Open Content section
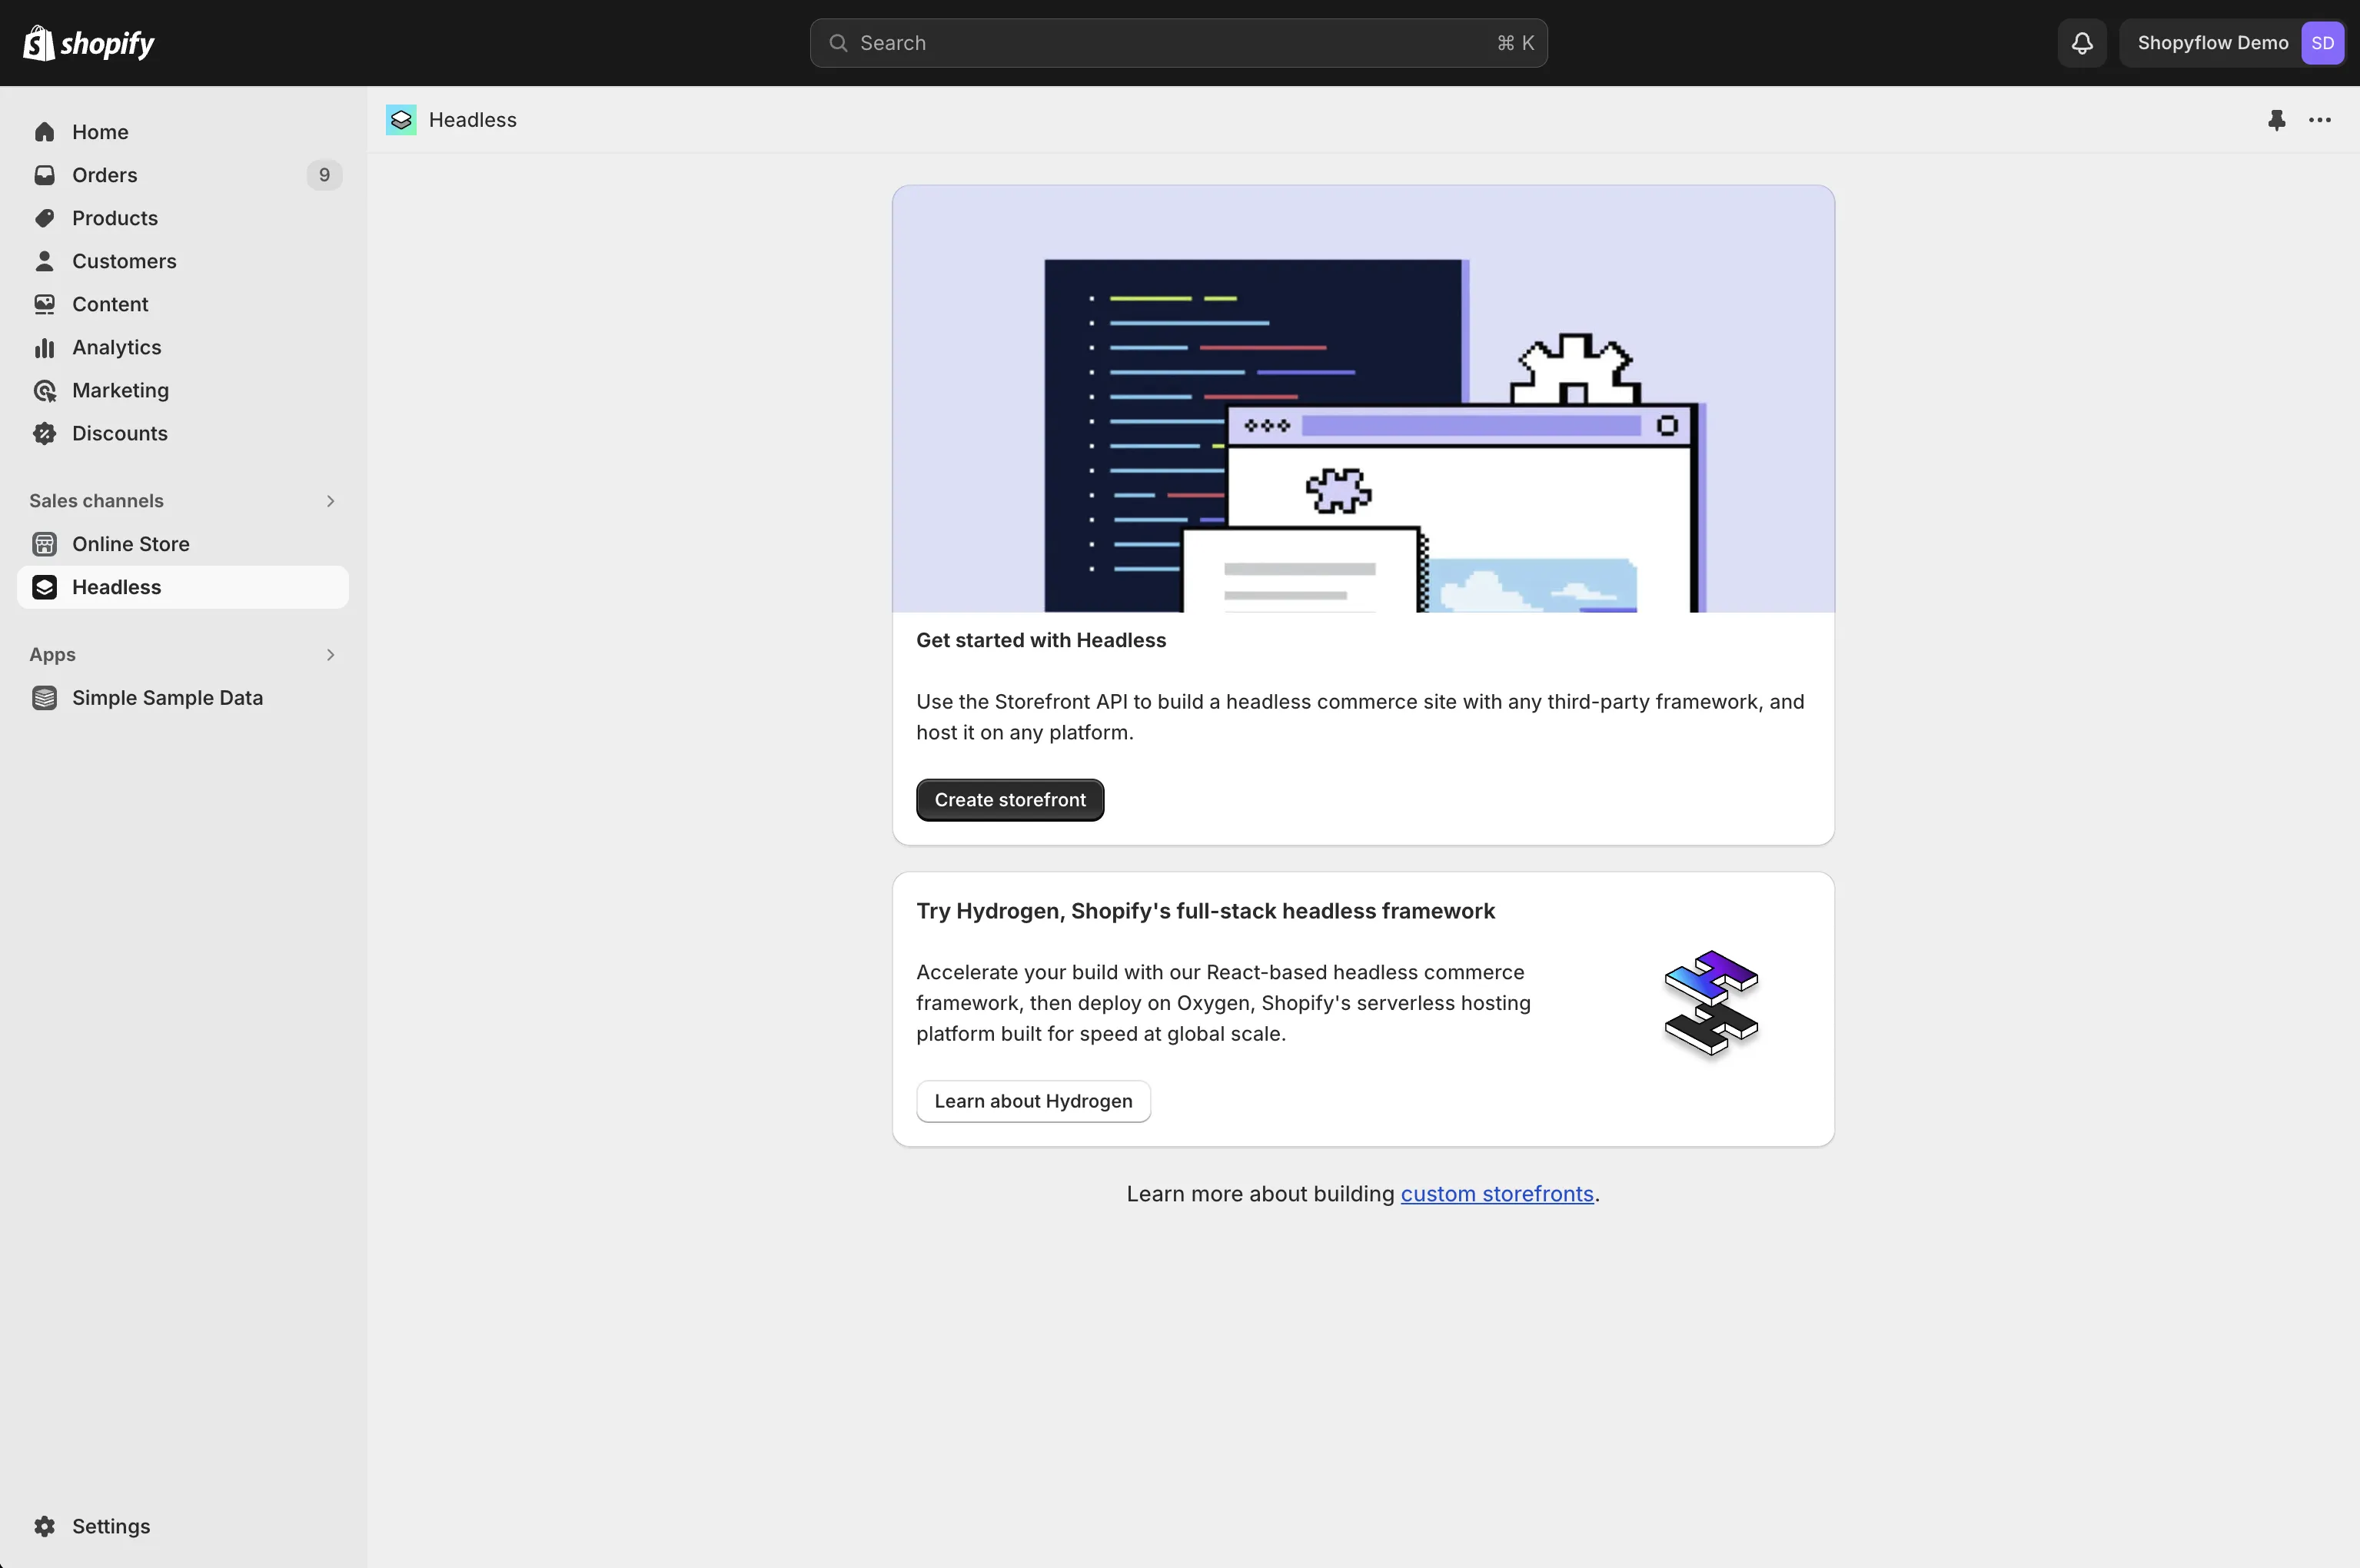Screen dimensions: 2360x1568 [183, 304]
